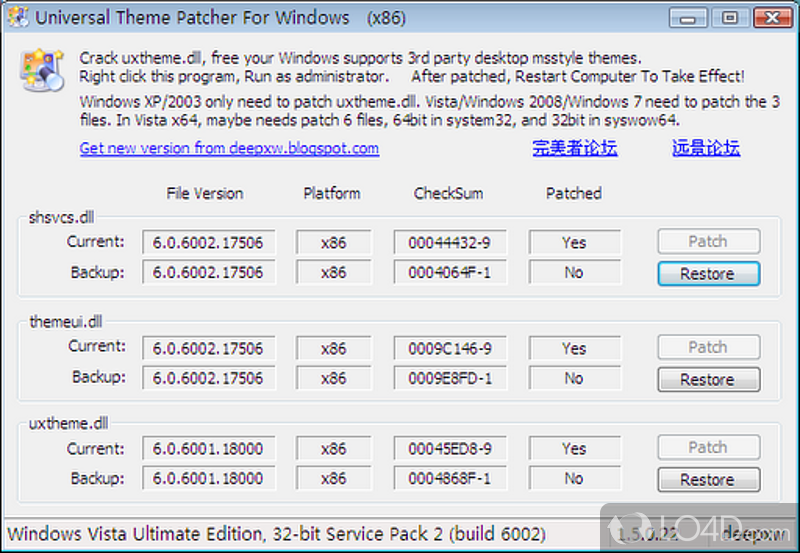800x553 pixels.
Task: Select uxtheme.dll current file version field
Action: (x=209, y=448)
